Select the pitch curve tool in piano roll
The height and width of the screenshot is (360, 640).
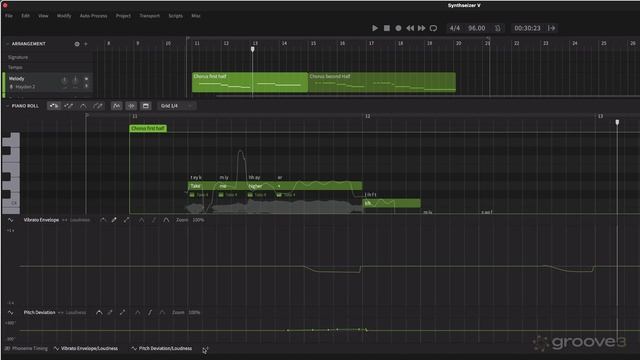83,106
